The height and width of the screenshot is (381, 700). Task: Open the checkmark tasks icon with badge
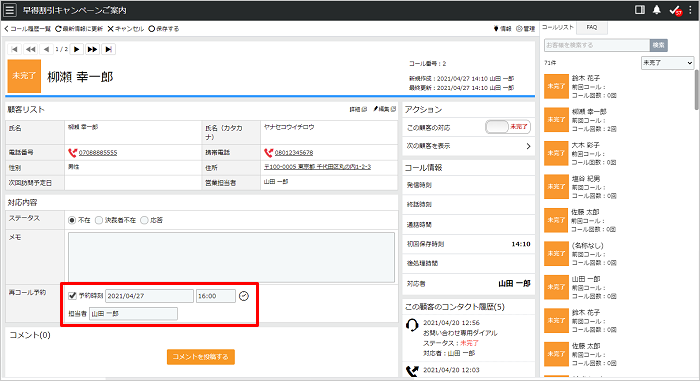[675, 10]
